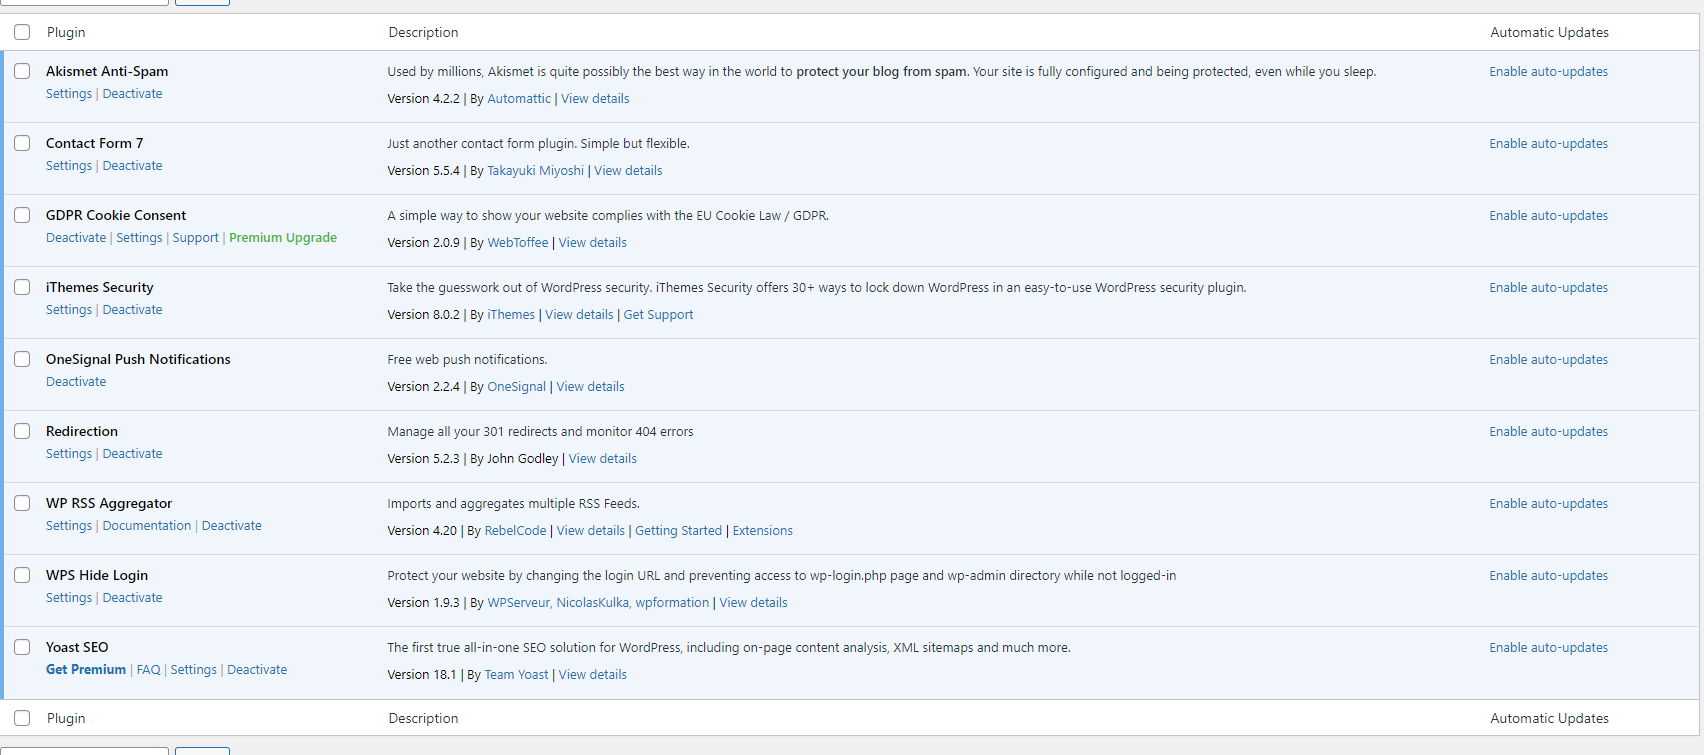
Task: Open Settings for Contact Form 7
Action: click(x=69, y=166)
